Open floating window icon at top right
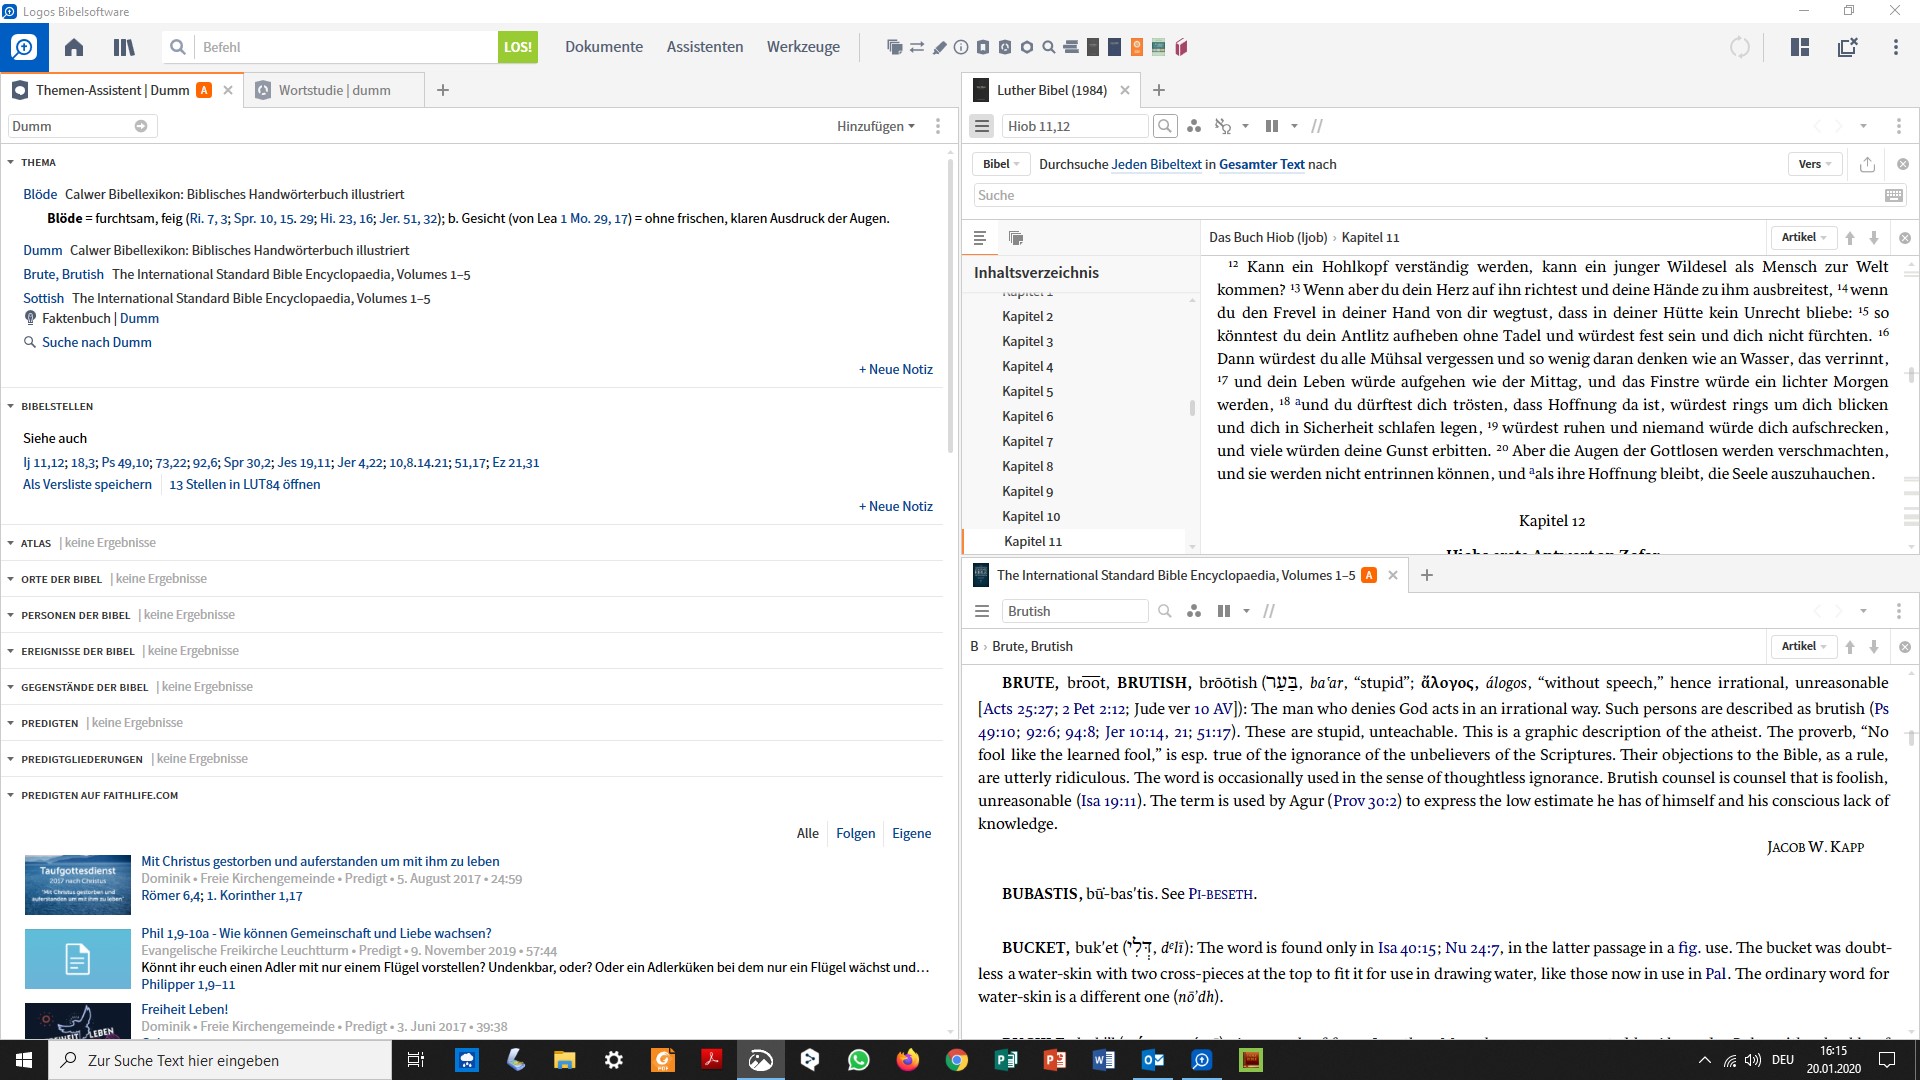 [1847, 47]
